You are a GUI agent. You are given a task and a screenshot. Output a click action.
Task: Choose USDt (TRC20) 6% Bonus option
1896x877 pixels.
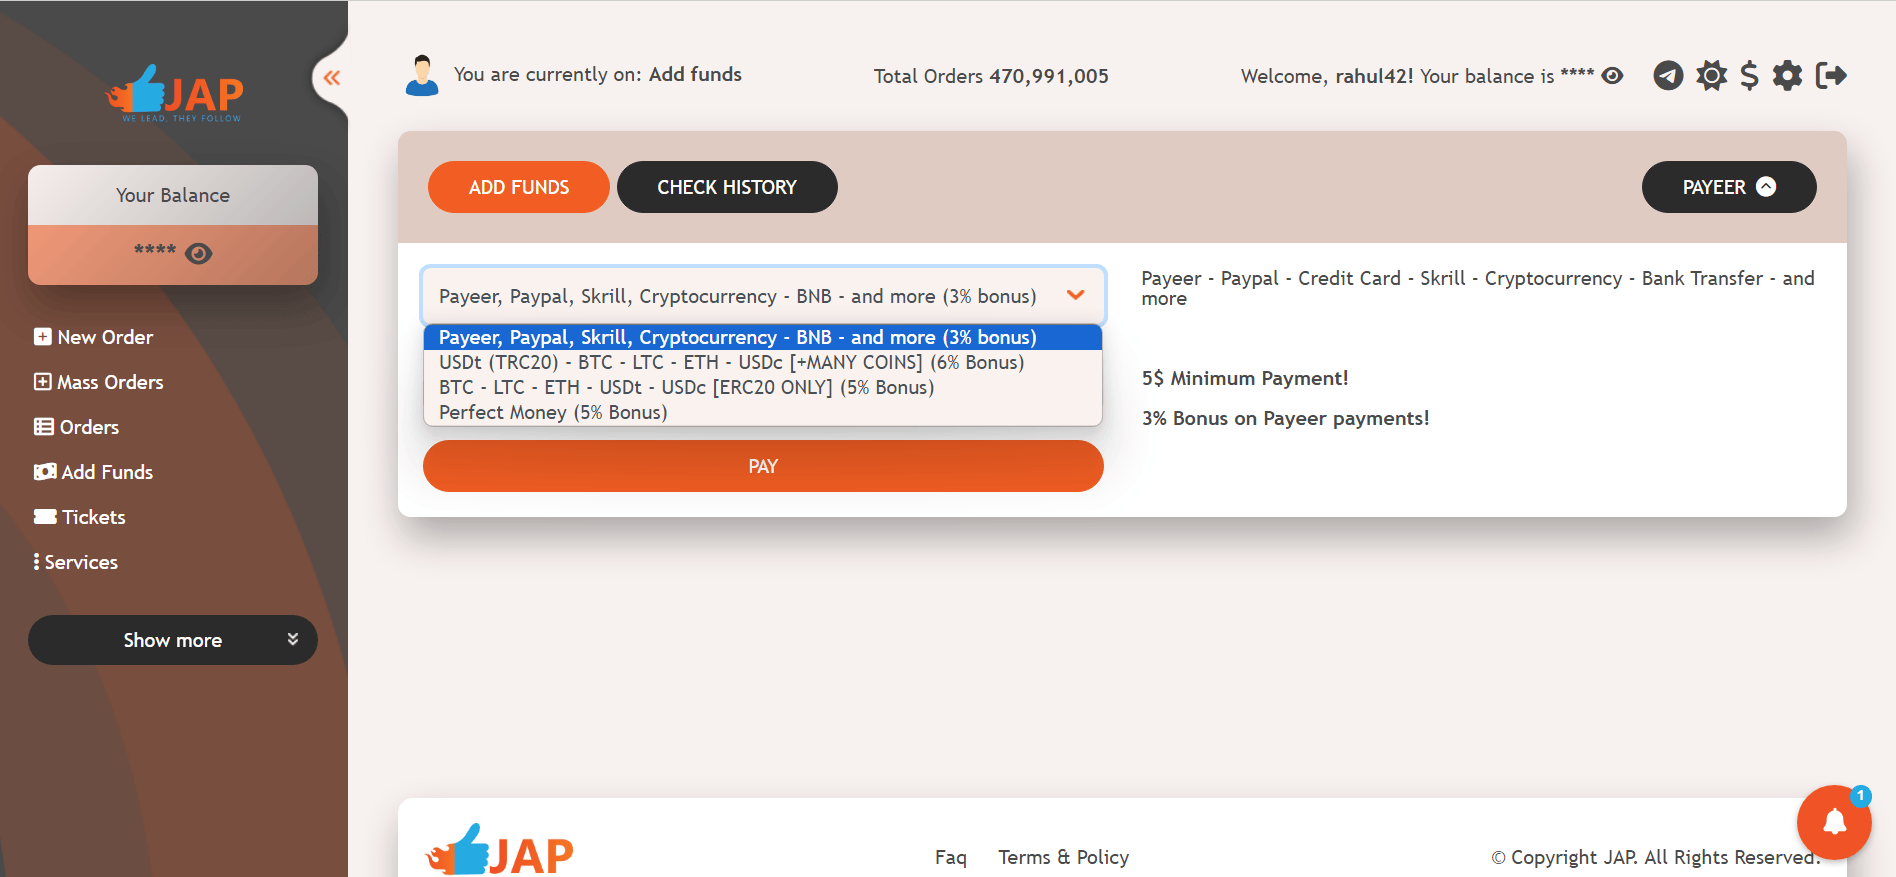point(731,363)
